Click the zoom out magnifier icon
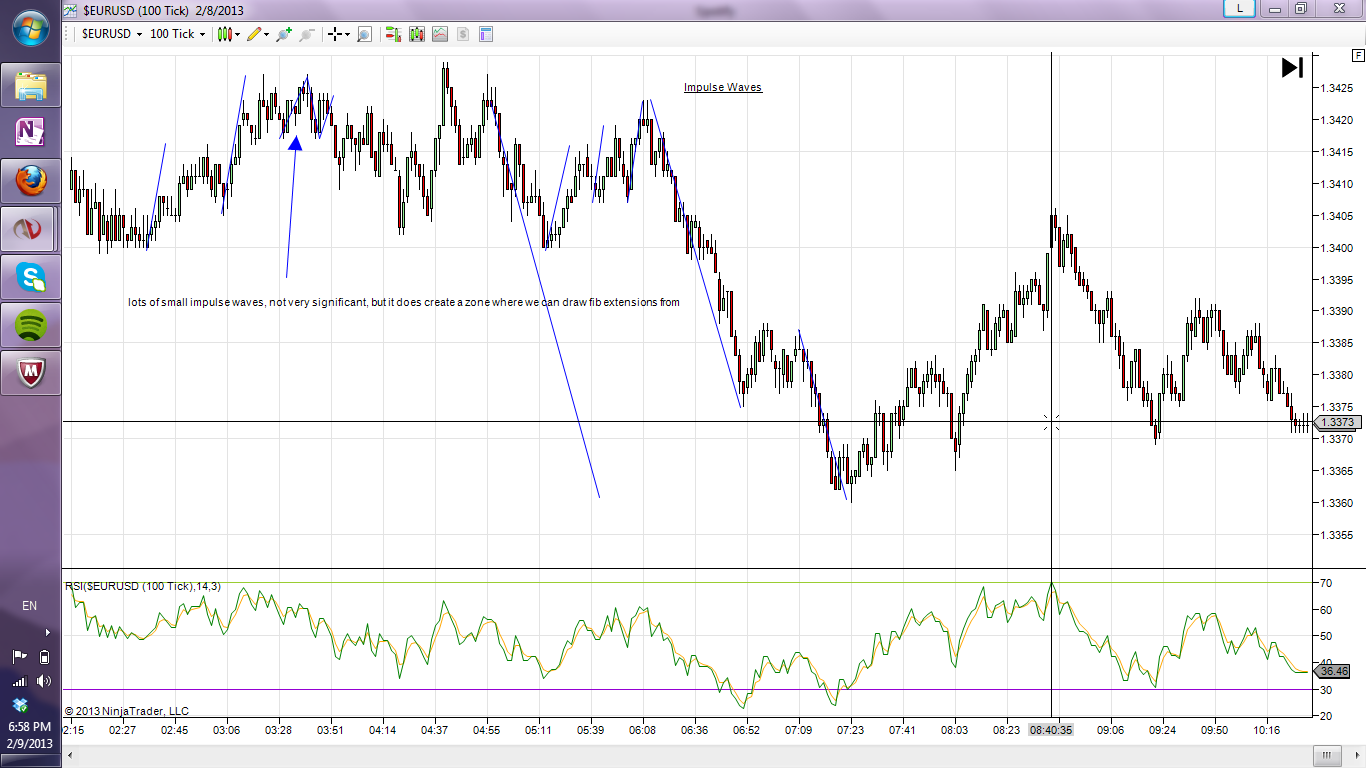 click(x=307, y=34)
